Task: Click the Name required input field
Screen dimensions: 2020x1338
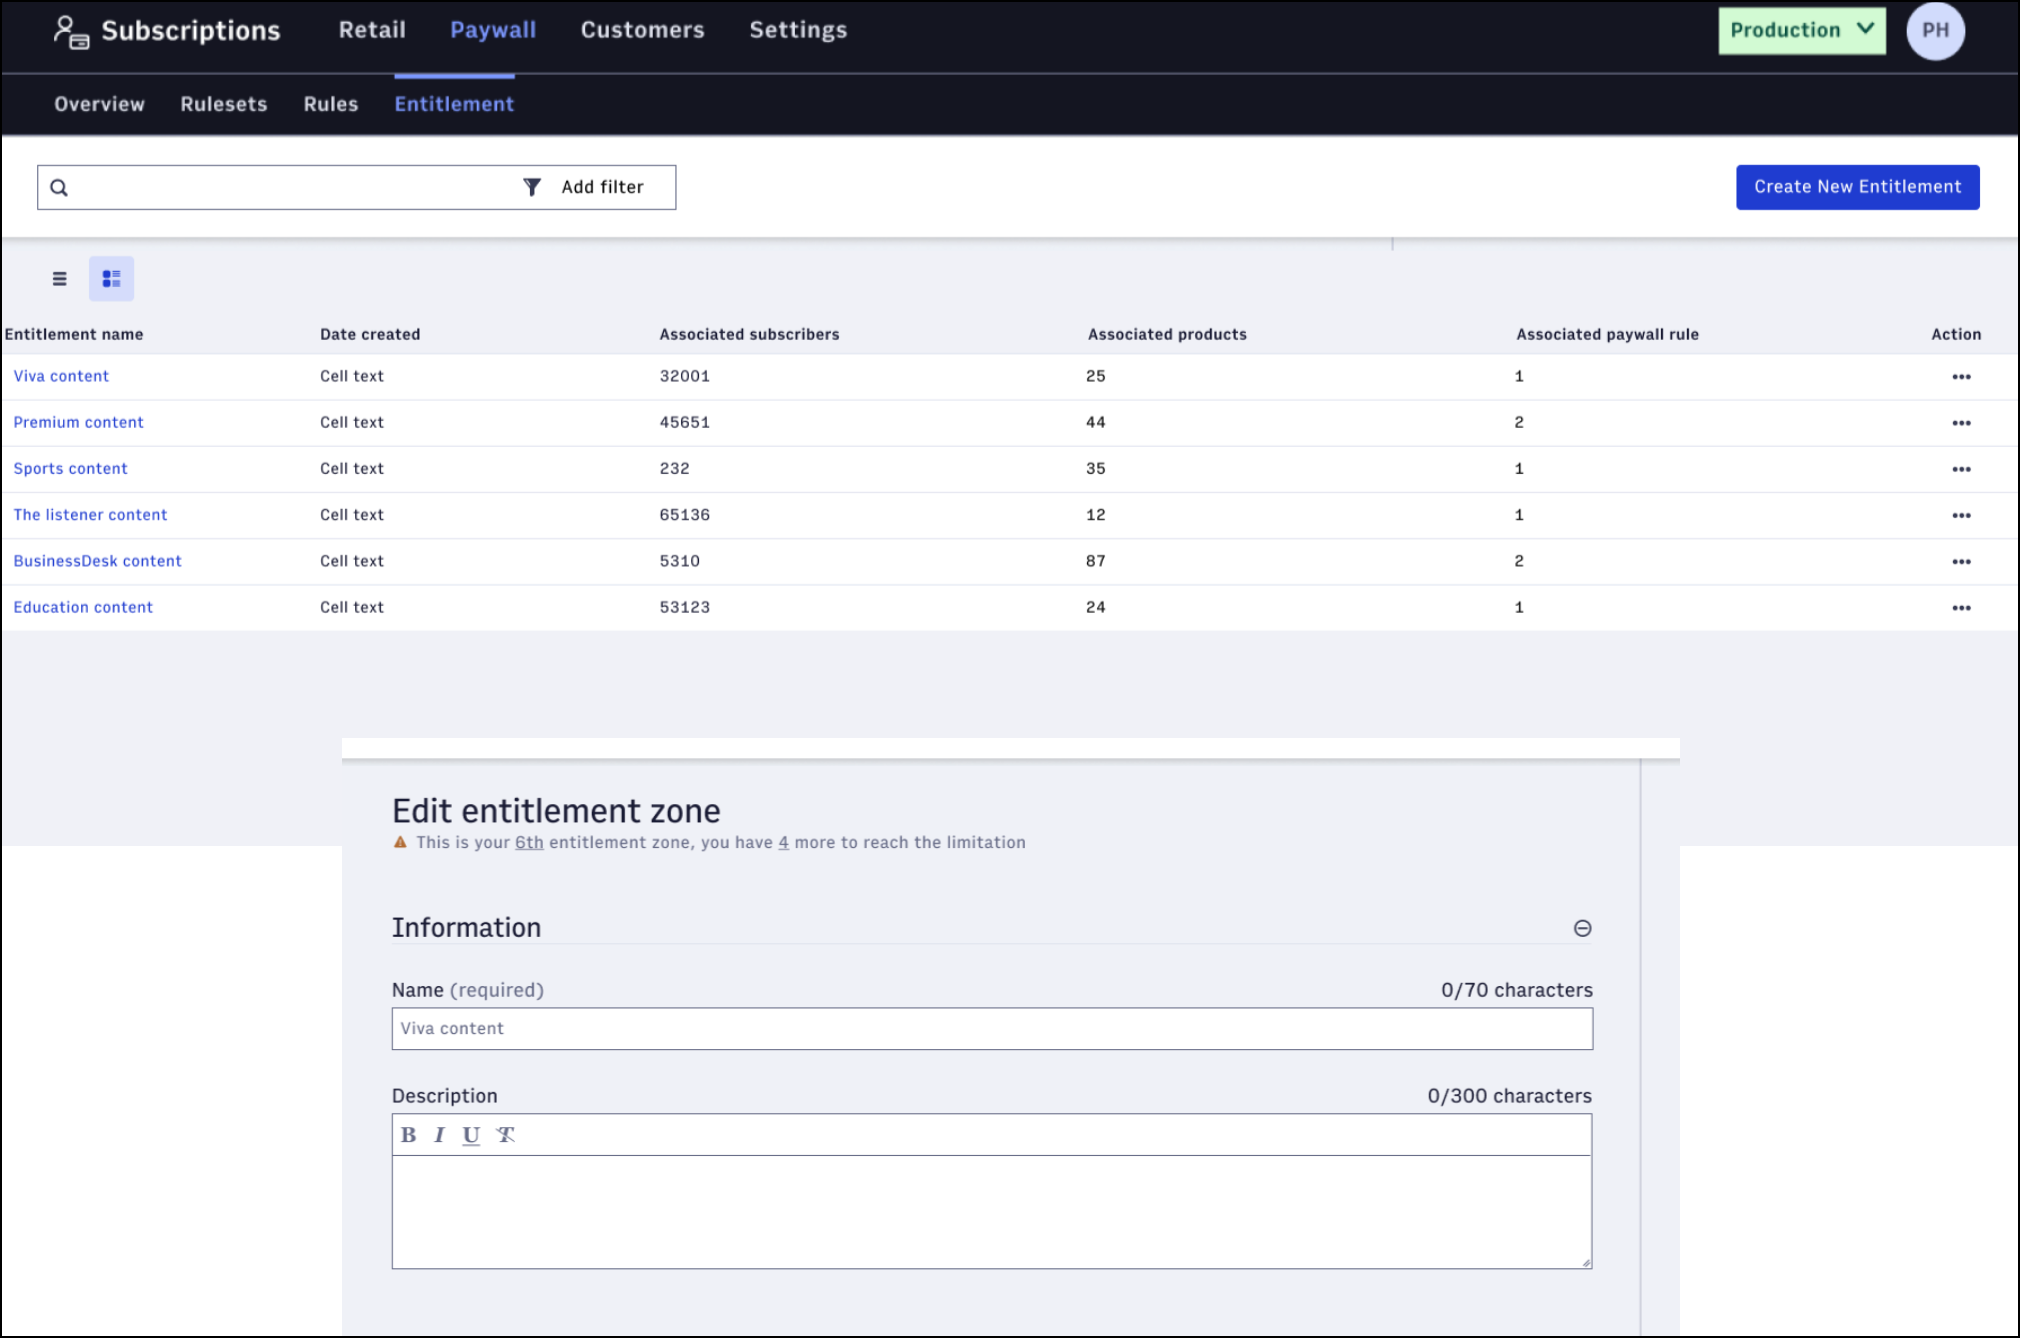Action: 992,1029
